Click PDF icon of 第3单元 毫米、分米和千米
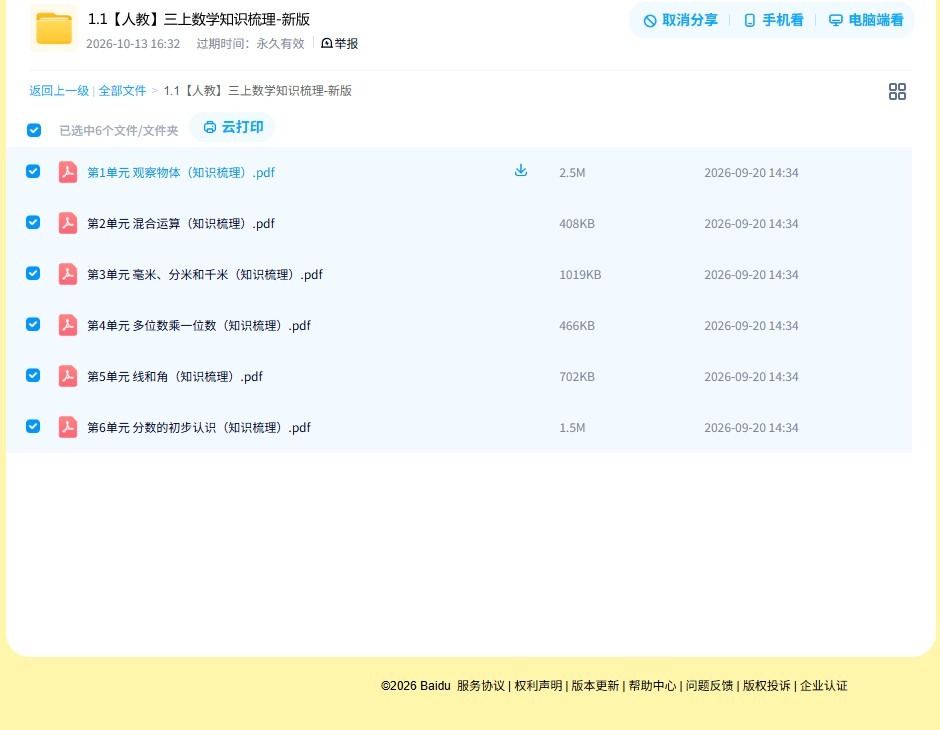 pos(68,274)
